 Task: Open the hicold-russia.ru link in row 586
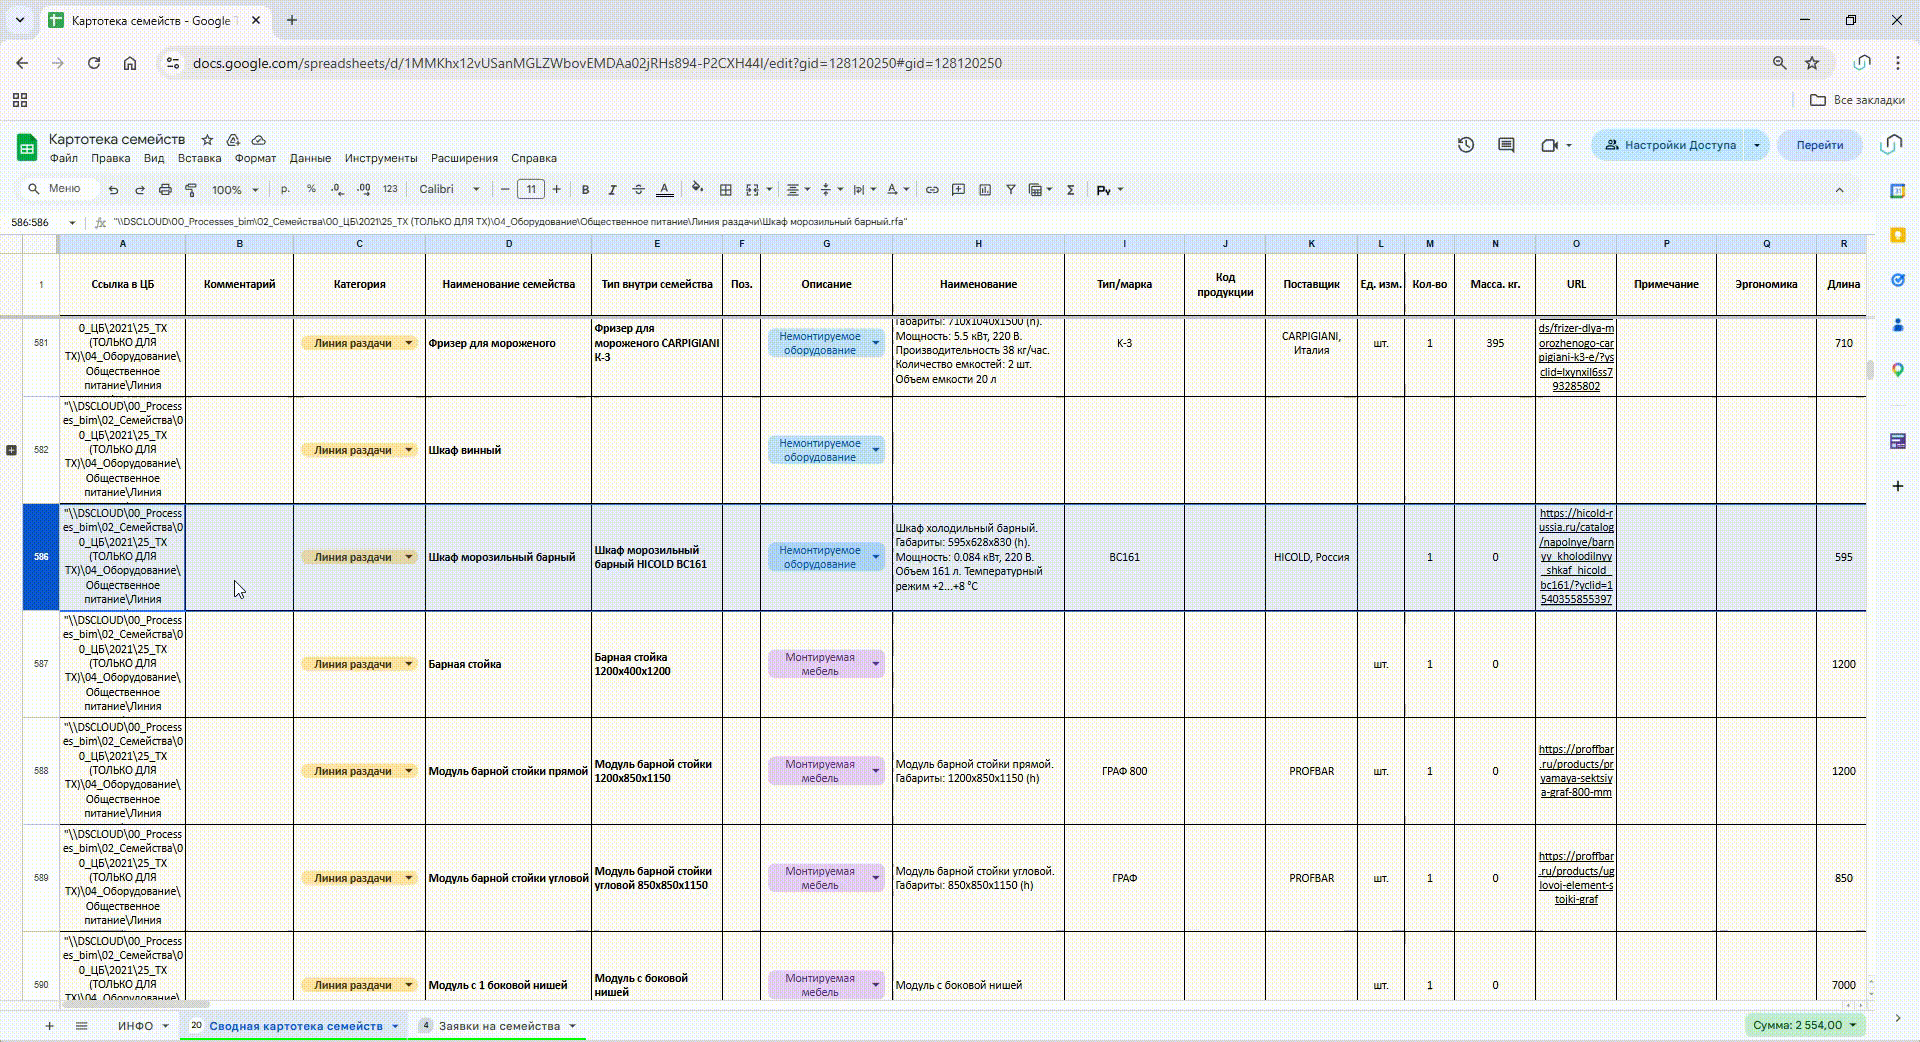(x=1576, y=556)
